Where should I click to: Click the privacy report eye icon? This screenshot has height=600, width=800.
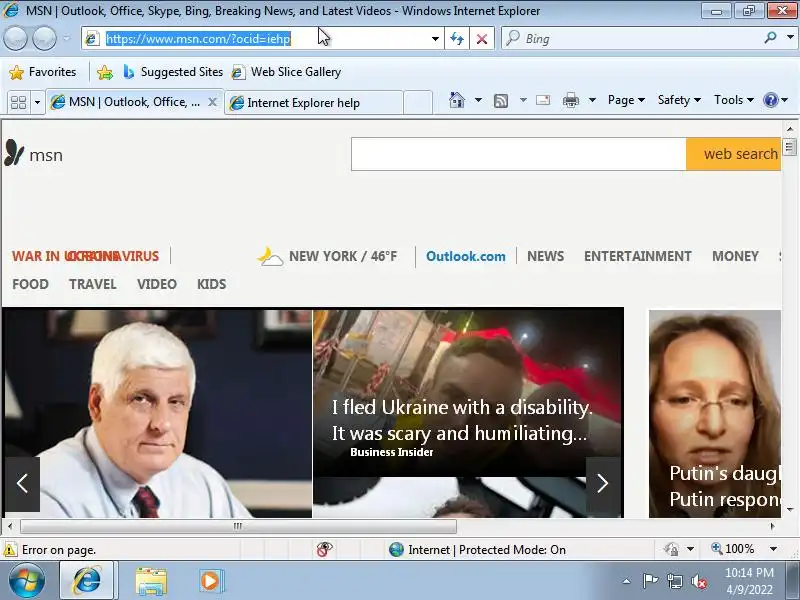pos(324,549)
